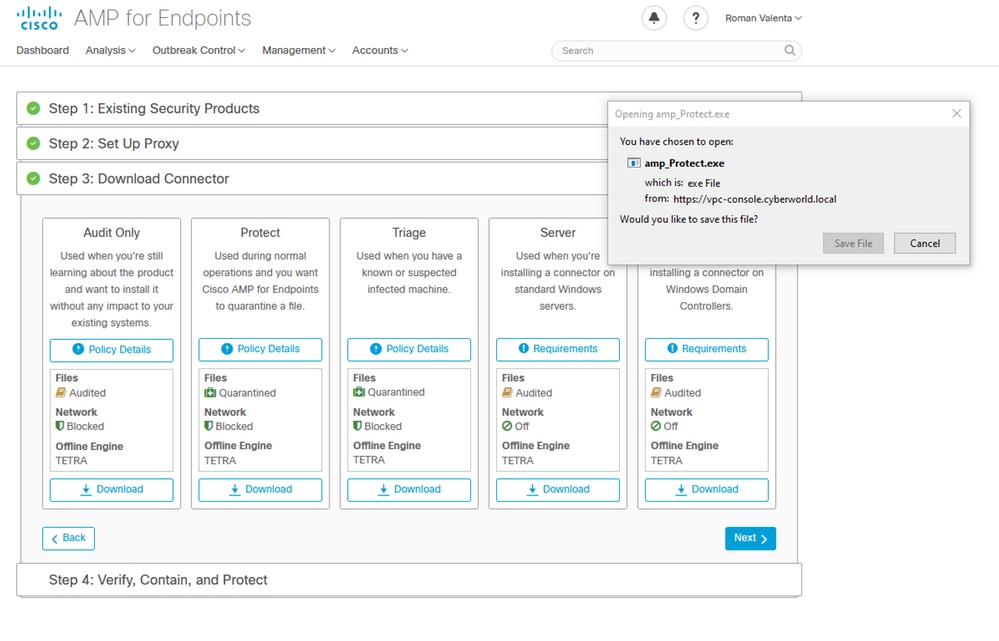This screenshot has height=641, width=999.
Task: View Requirements for the Domain Controller connector
Action: 707,349
